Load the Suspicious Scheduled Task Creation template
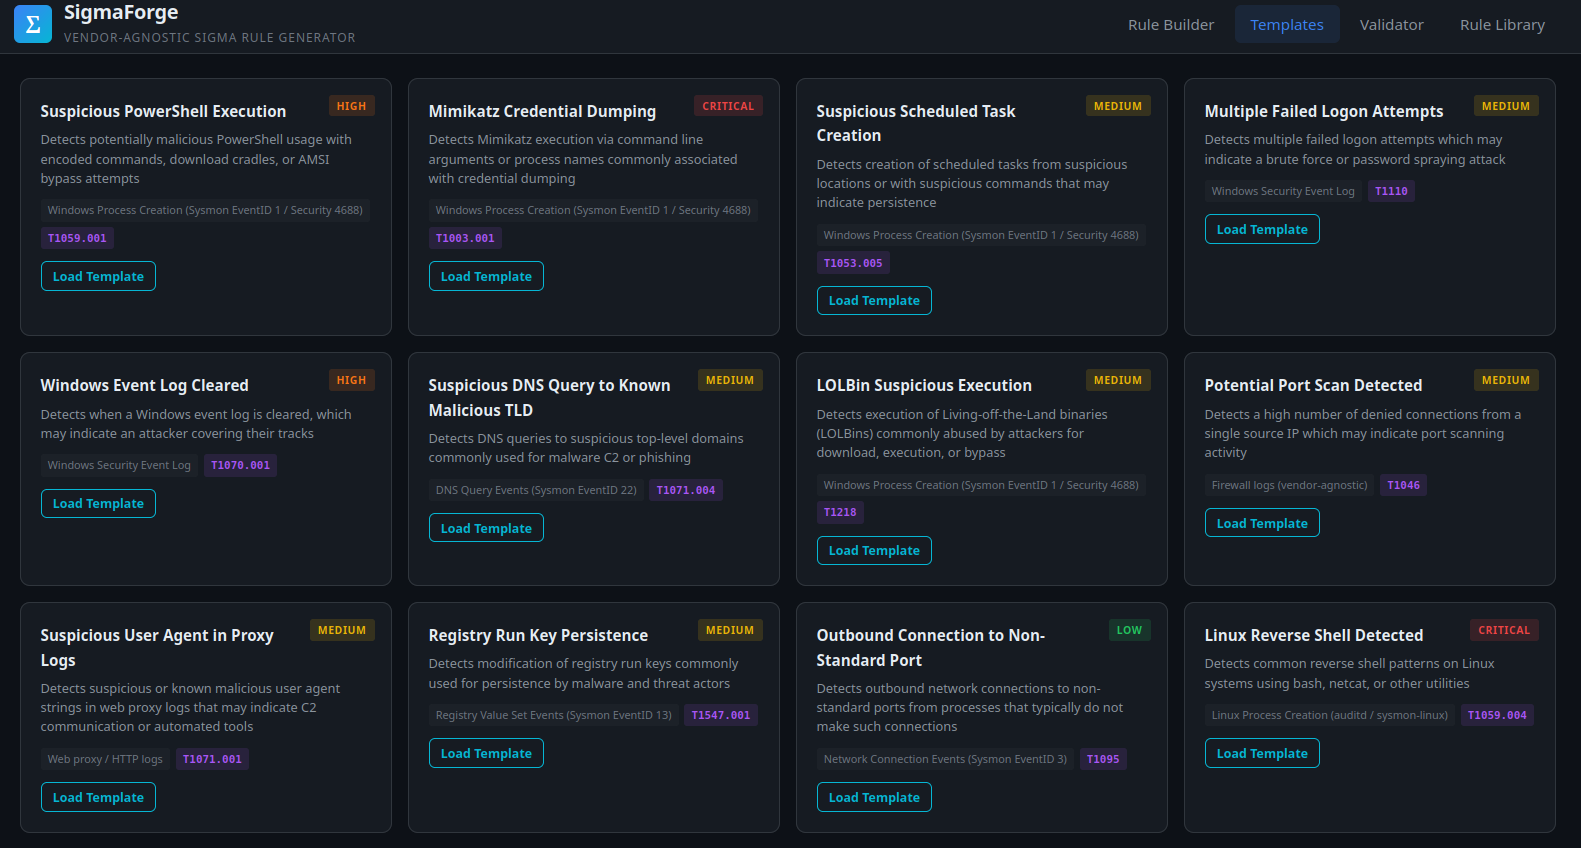Image resolution: width=1581 pixels, height=848 pixels. point(874,301)
